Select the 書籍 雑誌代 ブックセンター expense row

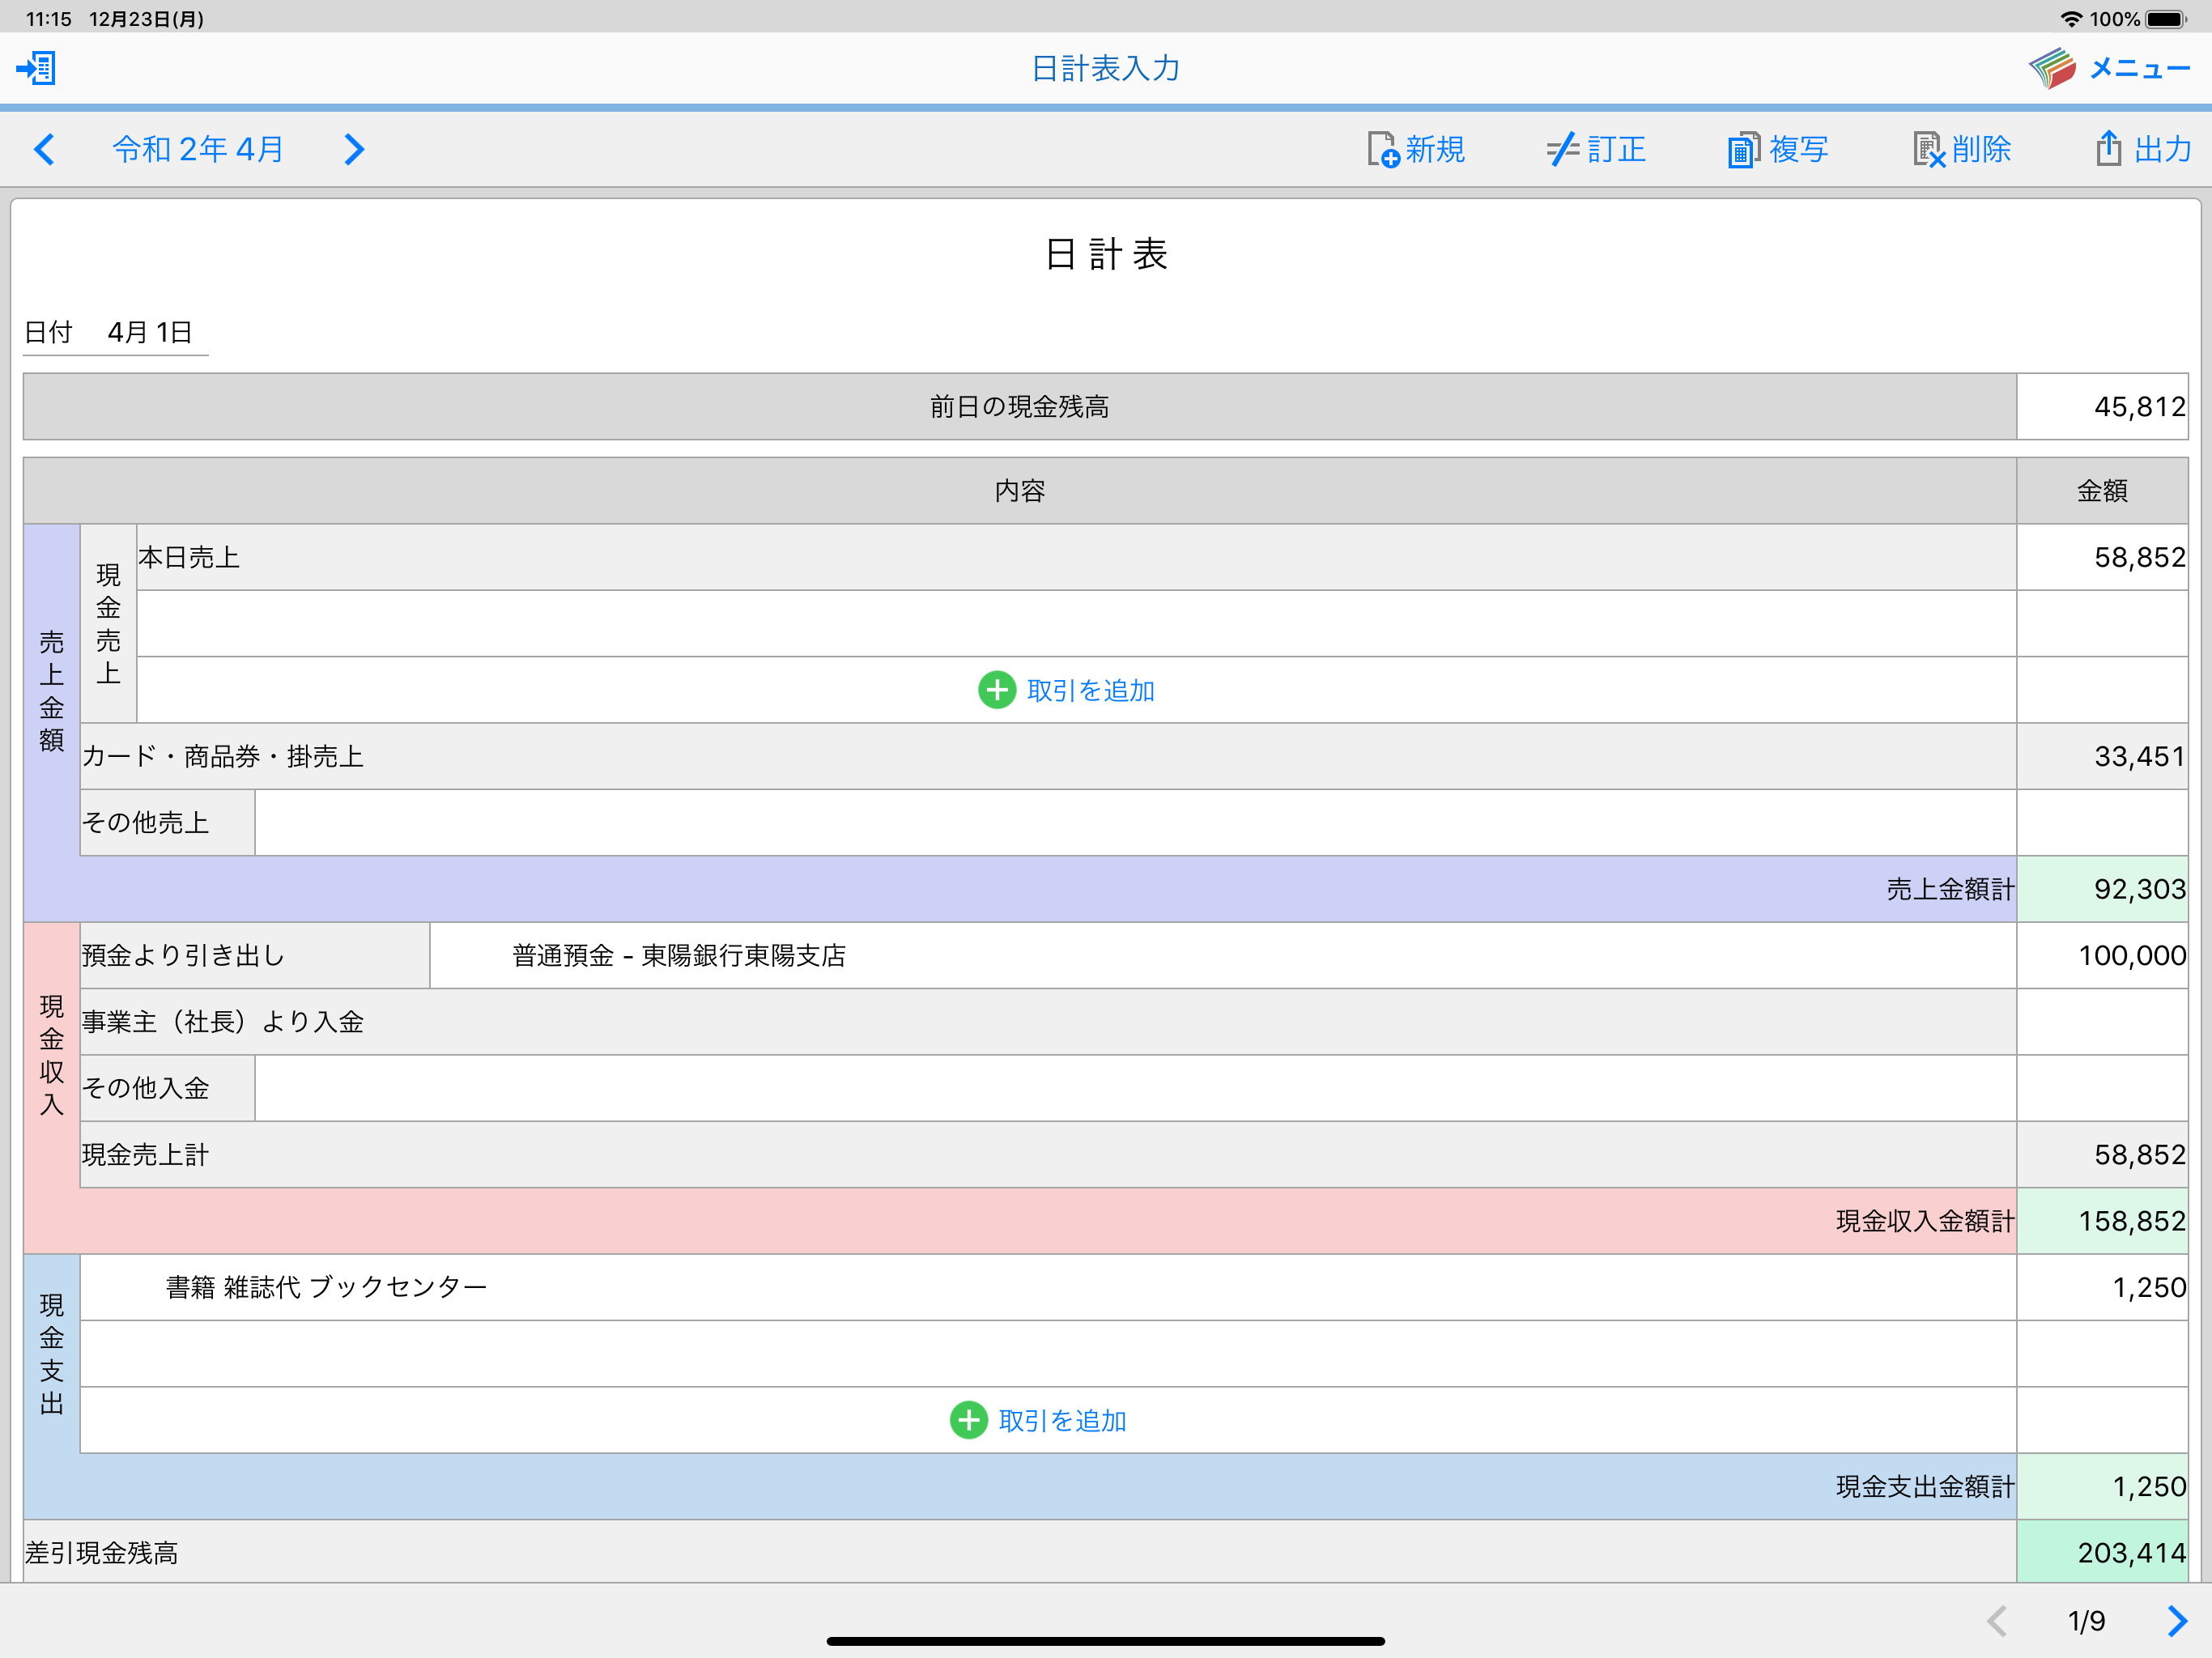[x=1048, y=1287]
